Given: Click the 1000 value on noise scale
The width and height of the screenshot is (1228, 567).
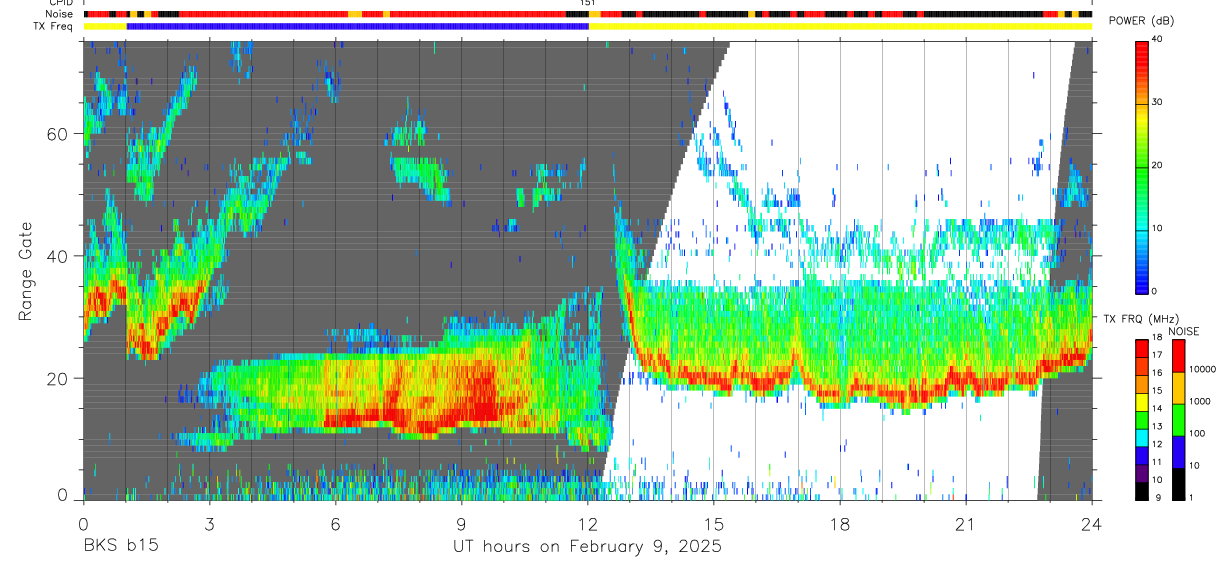Looking at the screenshot, I should tap(1199, 401).
